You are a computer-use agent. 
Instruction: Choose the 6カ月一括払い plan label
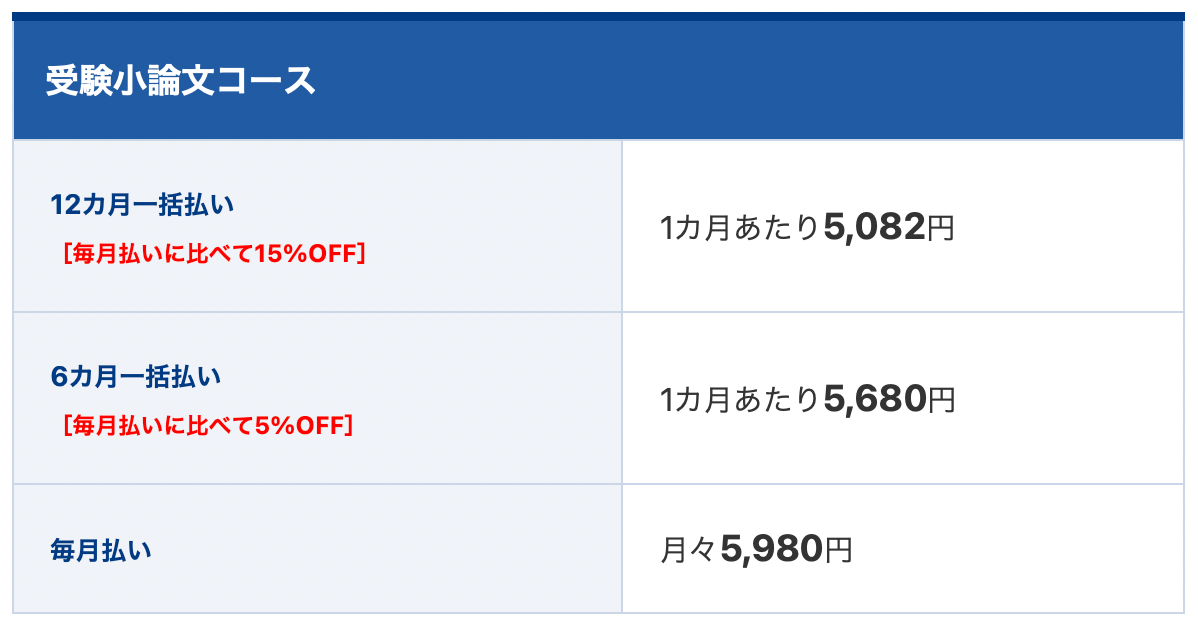(136, 377)
